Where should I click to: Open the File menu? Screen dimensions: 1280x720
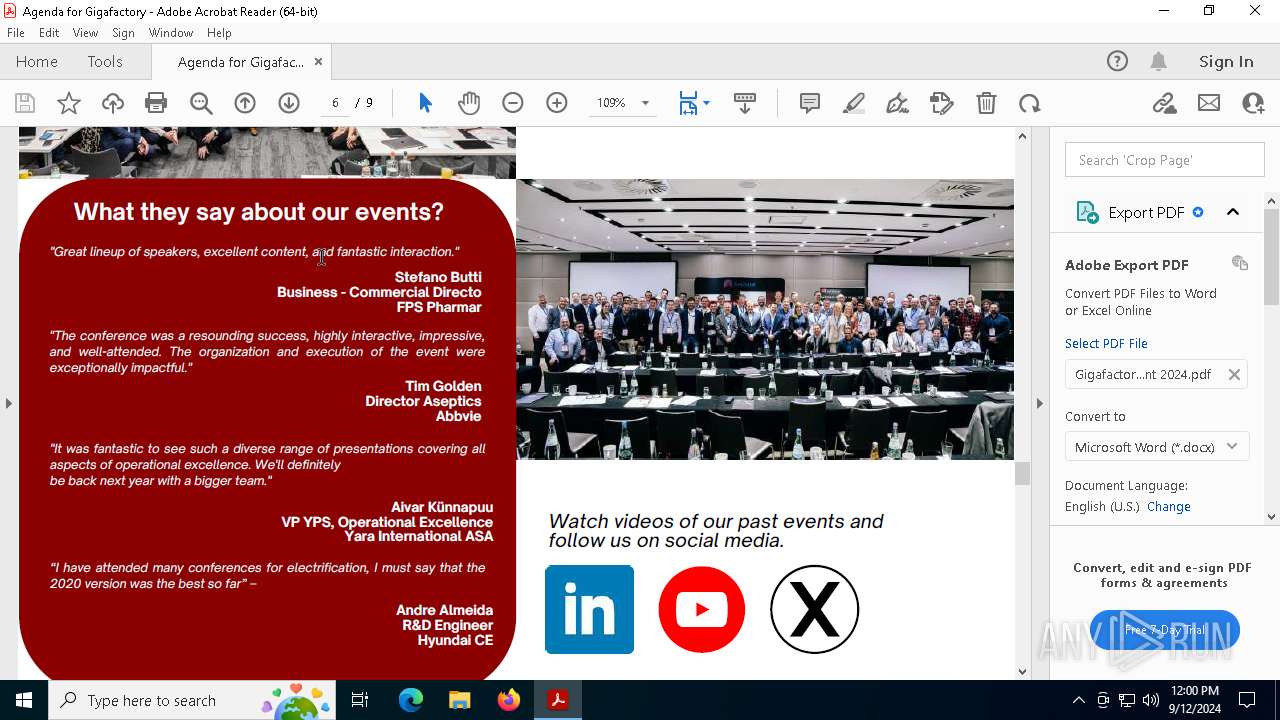pyautogui.click(x=16, y=33)
